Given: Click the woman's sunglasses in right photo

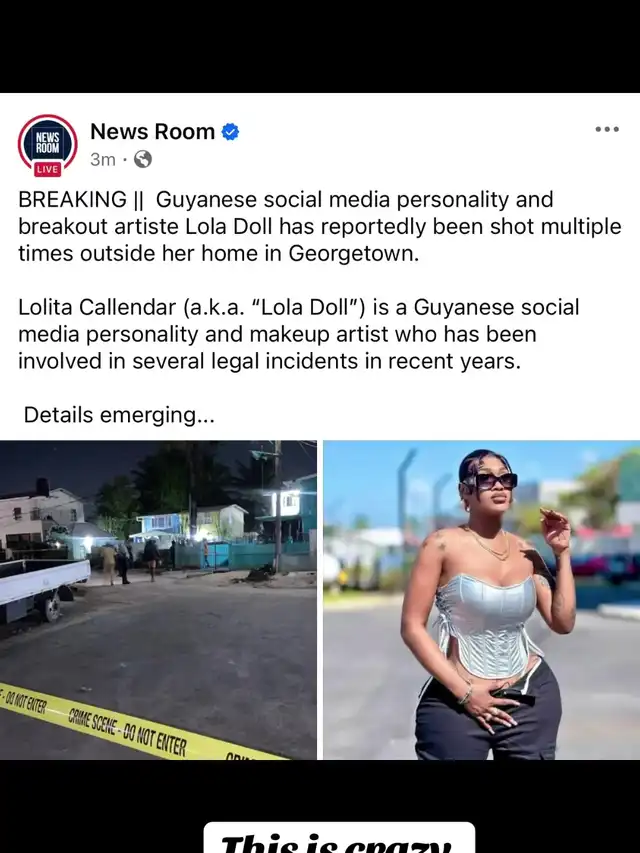Looking at the screenshot, I should 489,481.
